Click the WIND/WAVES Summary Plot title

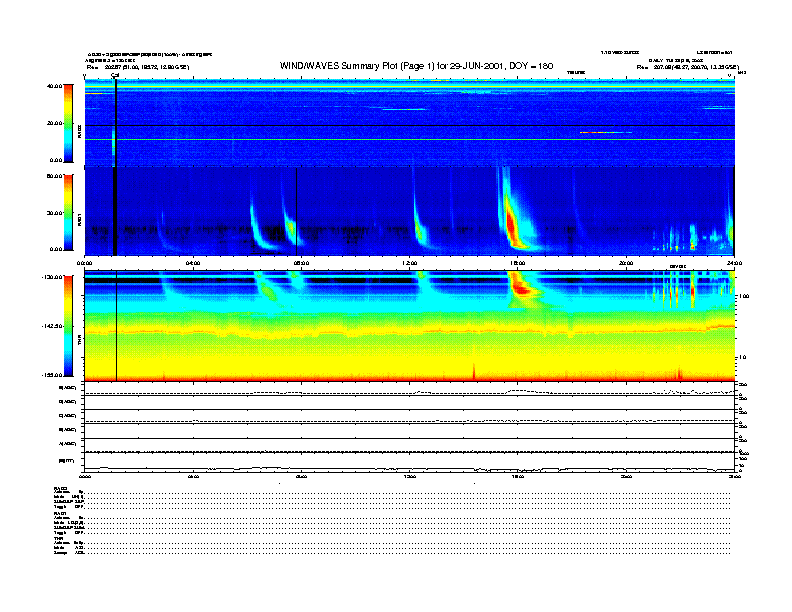click(416, 66)
